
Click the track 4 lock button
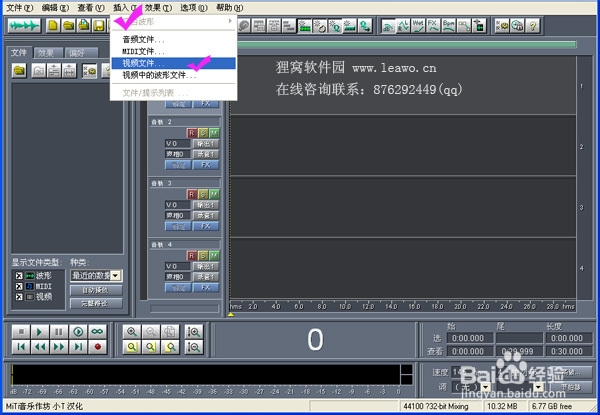click(x=178, y=287)
